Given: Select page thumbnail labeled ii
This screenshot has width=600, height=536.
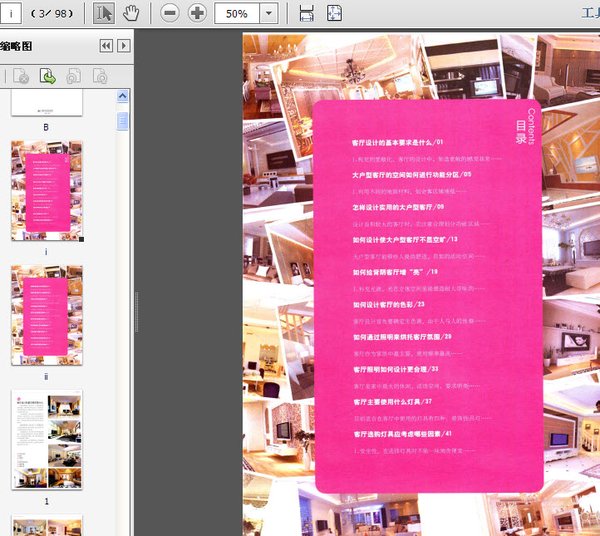Looking at the screenshot, I should (47, 316).
